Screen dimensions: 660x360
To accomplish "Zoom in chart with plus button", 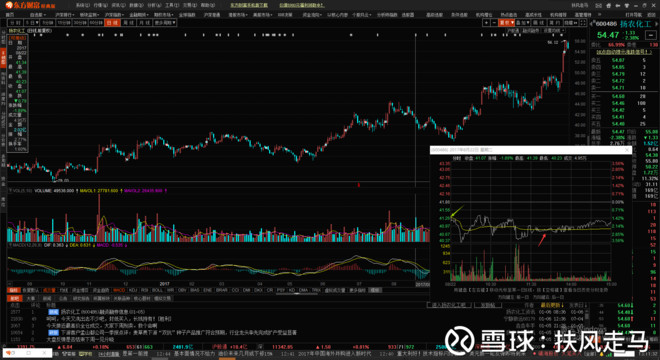I will [x=486, y=22].
